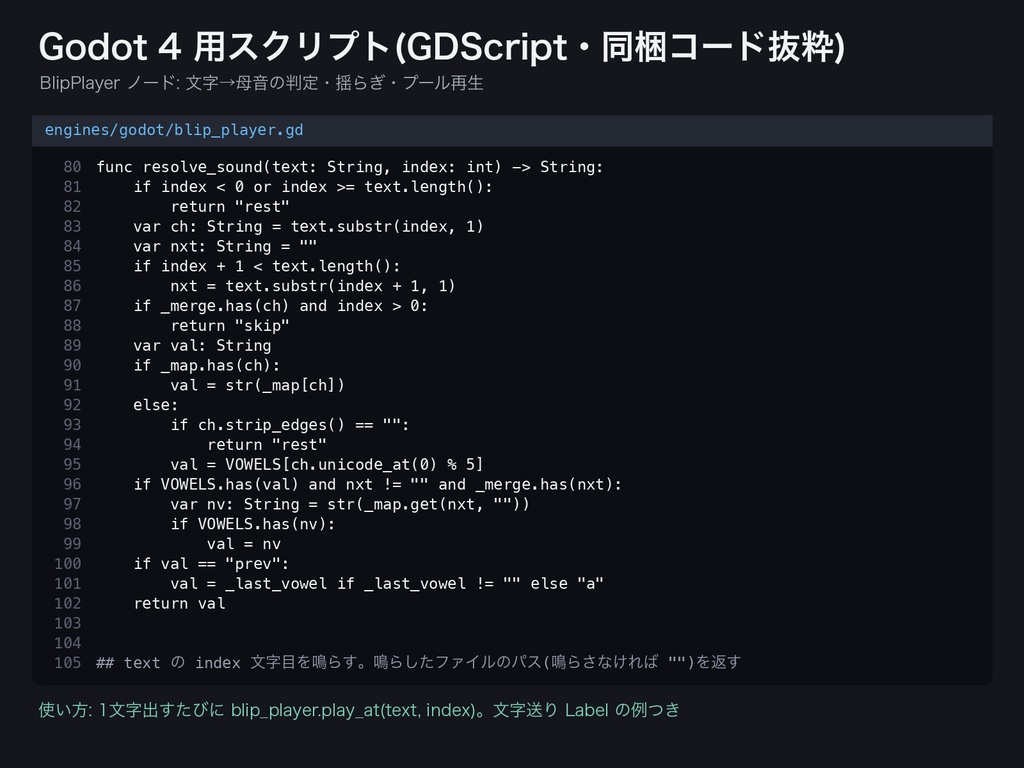Click the first return "rest" on line 82
Image resolution: width=1024 pixels, height=768 pixels.
[230, 207]
